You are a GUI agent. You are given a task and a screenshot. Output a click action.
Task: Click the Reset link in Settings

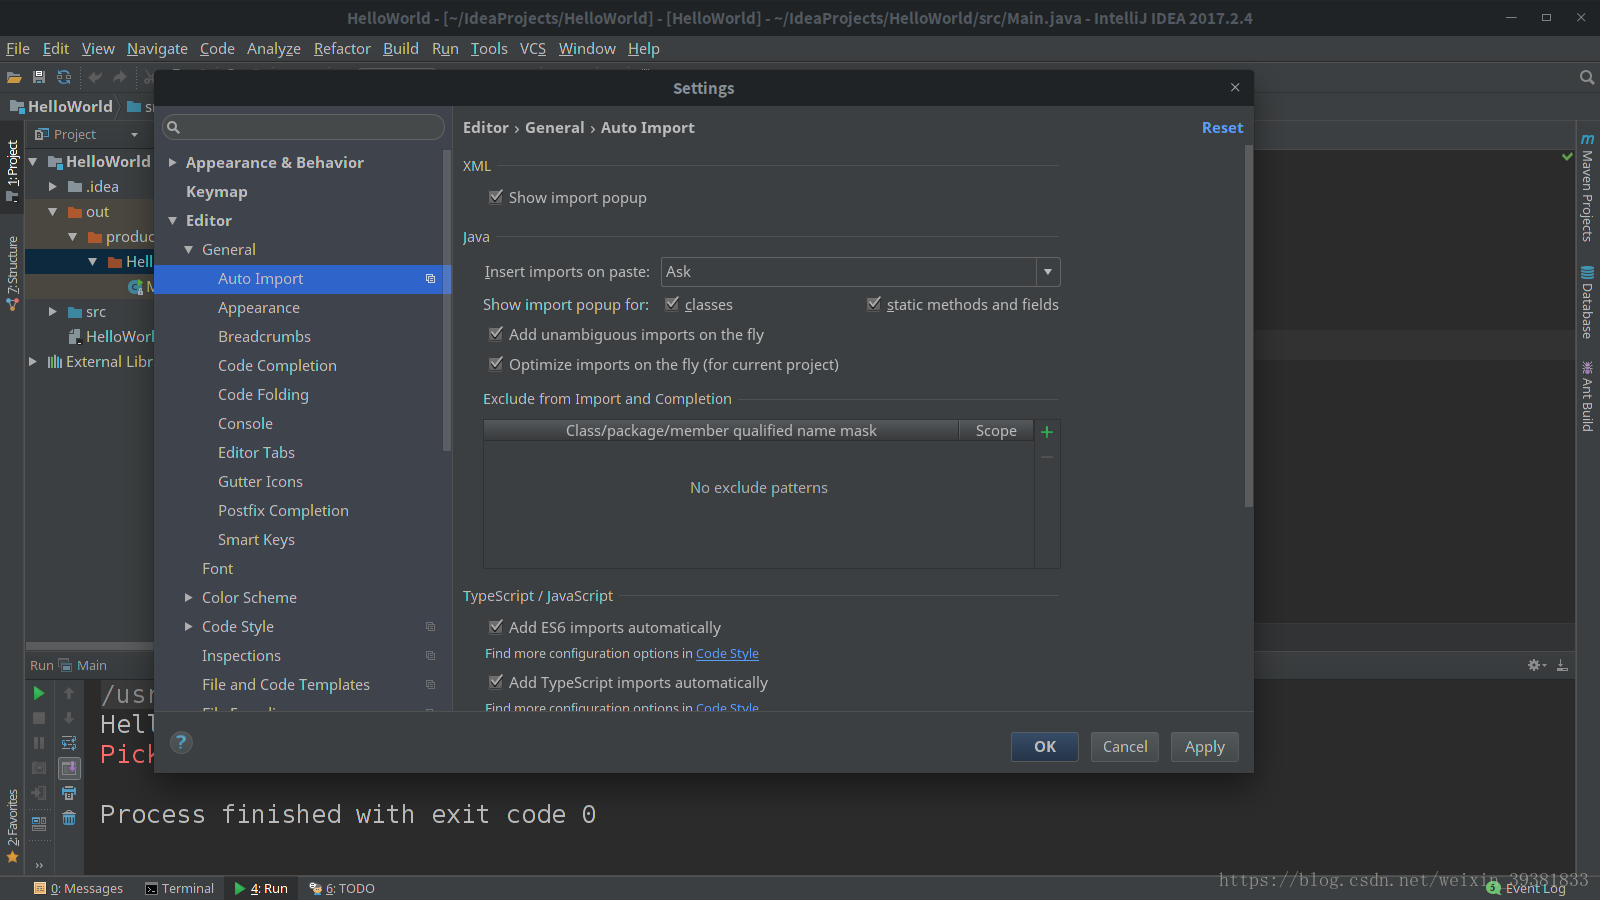(x=1222, y=127)
